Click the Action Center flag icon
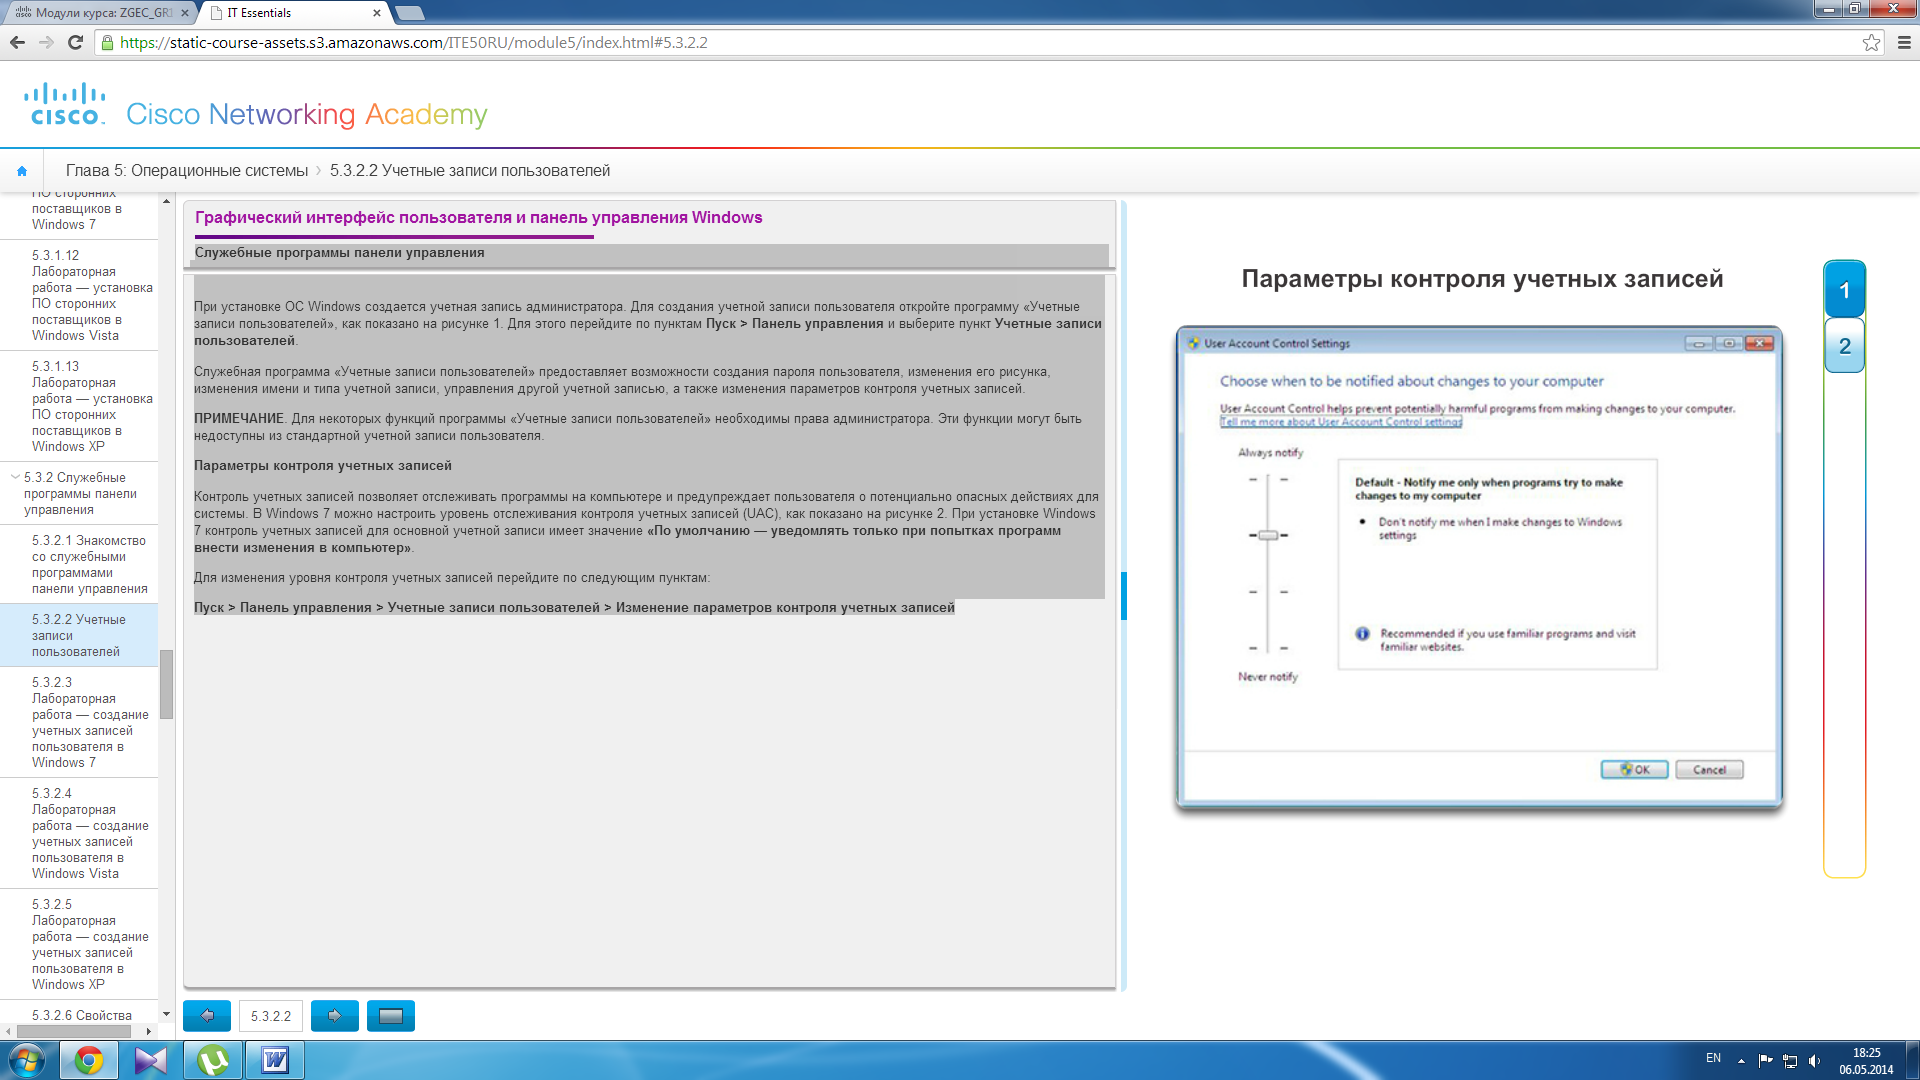The image size is (1920, 1080). click(x=1765, y=1061)
